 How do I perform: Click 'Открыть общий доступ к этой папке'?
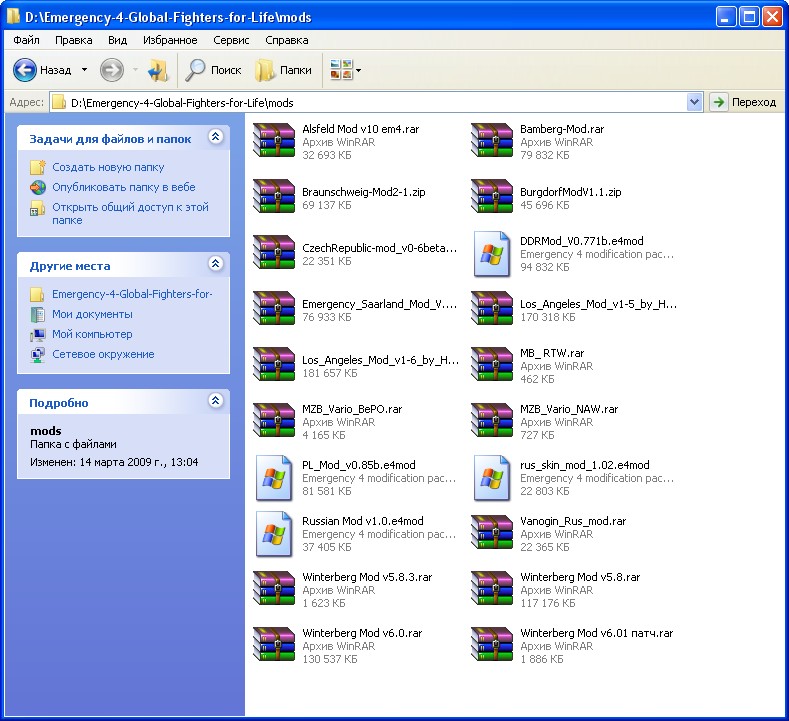pyautogui.click(x=130, y=213)
